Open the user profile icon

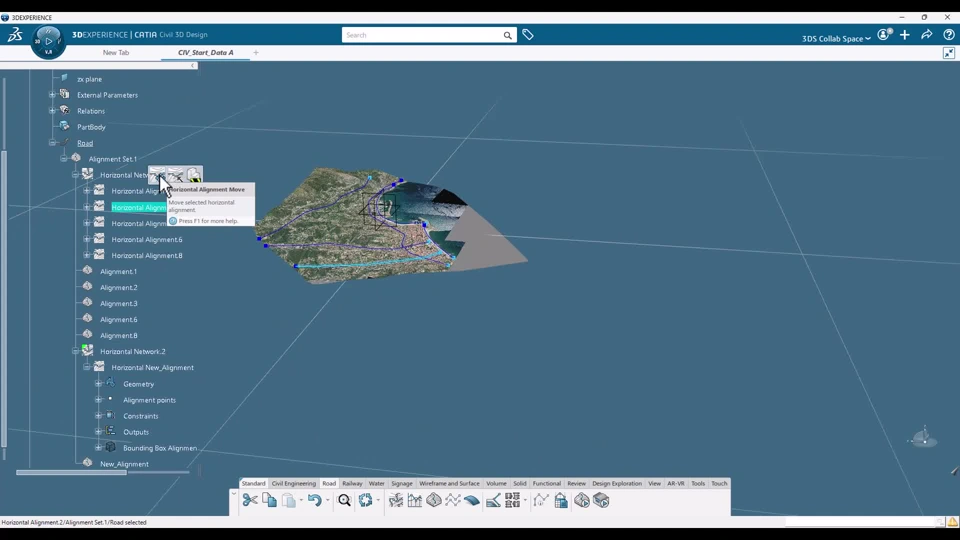pyautogui.click(x=883, y=35)
